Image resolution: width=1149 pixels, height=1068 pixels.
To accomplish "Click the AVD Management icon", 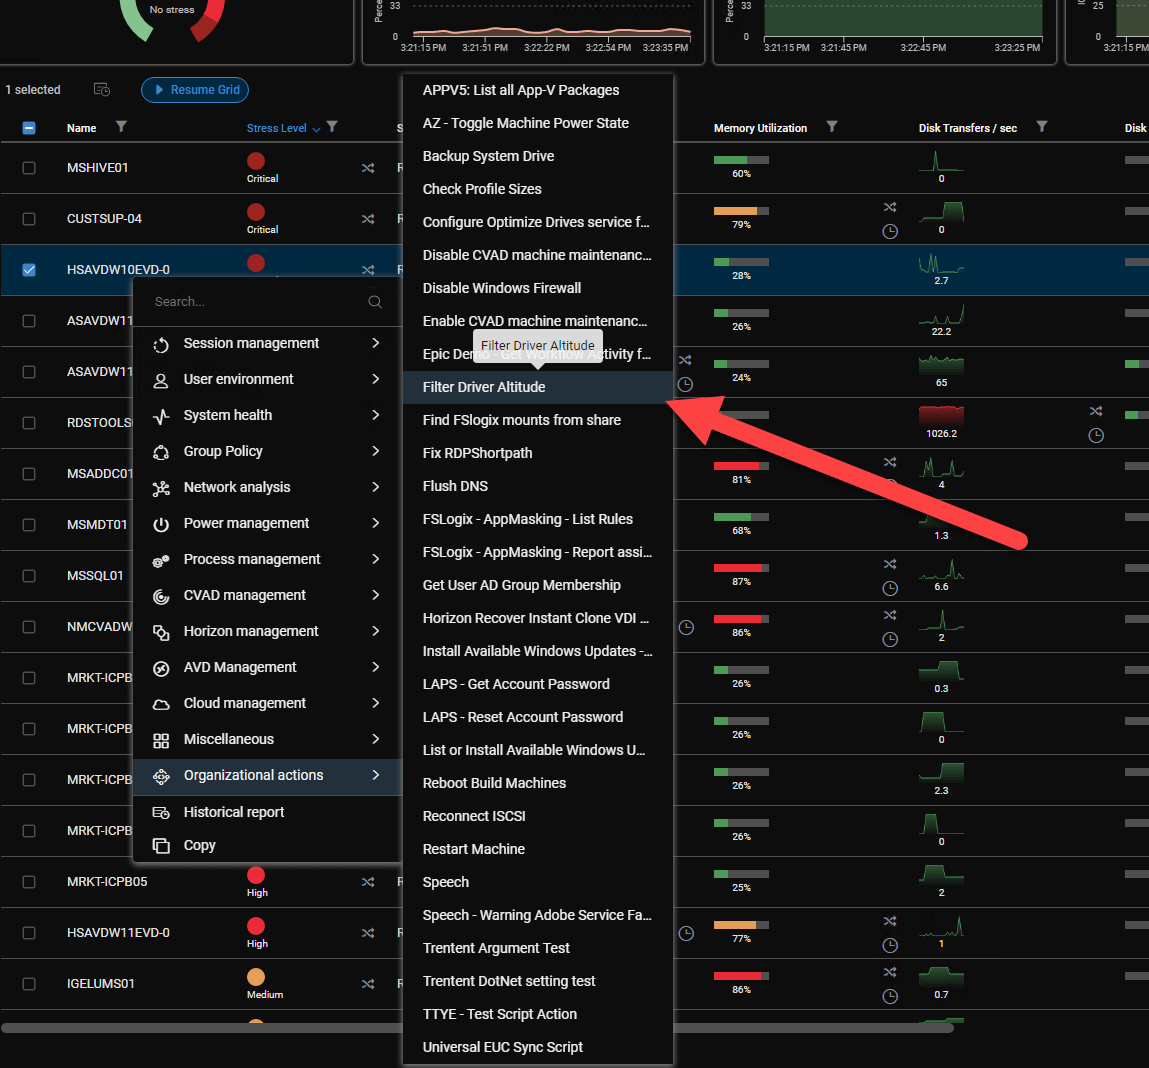I will coord(161,668).
